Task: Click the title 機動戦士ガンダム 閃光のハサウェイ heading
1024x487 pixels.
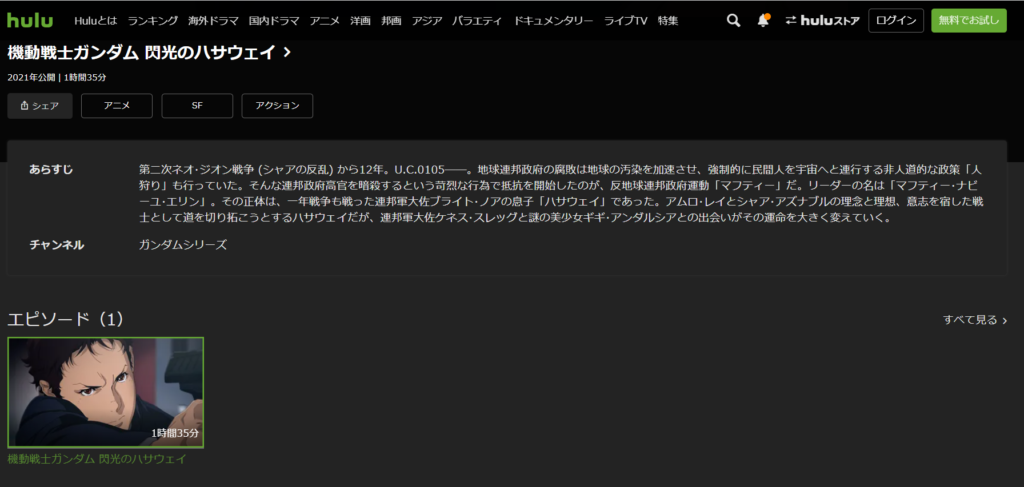Action: point(142,53)
